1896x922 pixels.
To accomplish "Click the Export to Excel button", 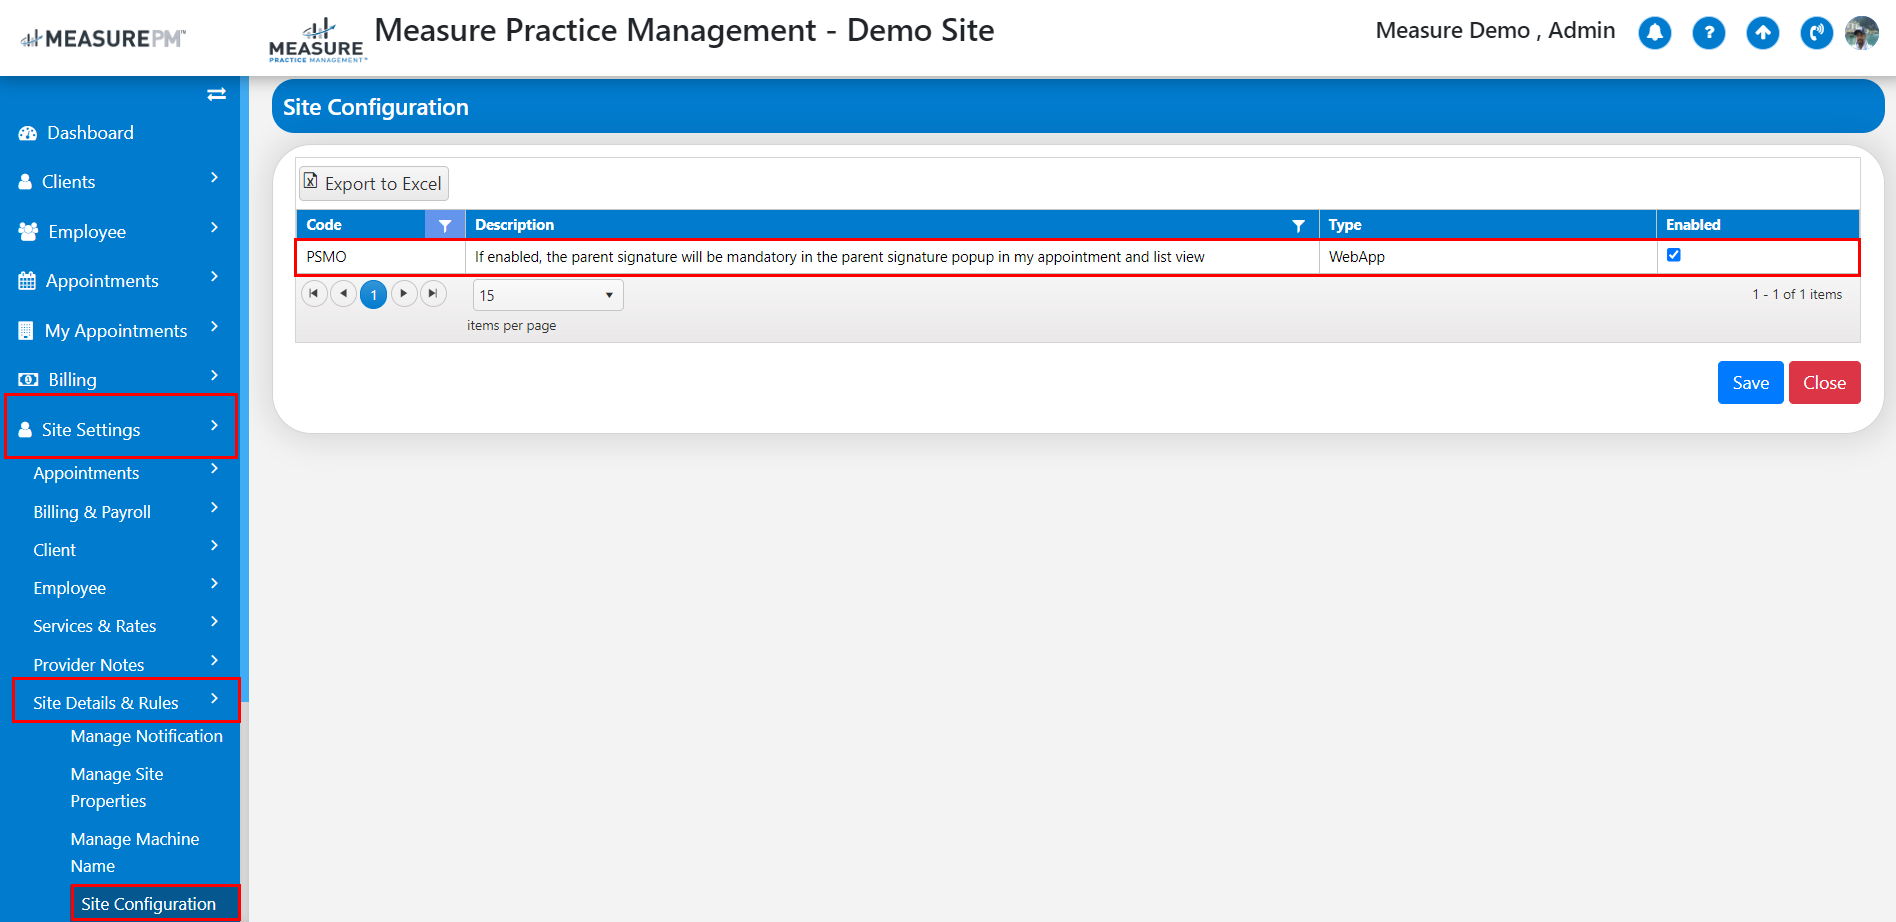I will pyautogui.click(x=373, y=183).
